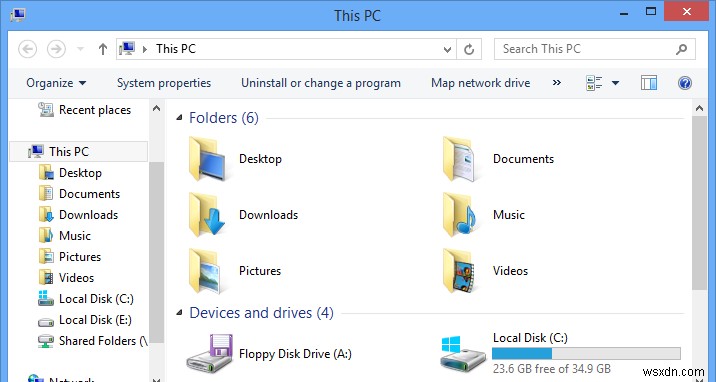Go back with the Back arrow button
The height and width of the screenshot is (382, 716).
click(27, 49)
